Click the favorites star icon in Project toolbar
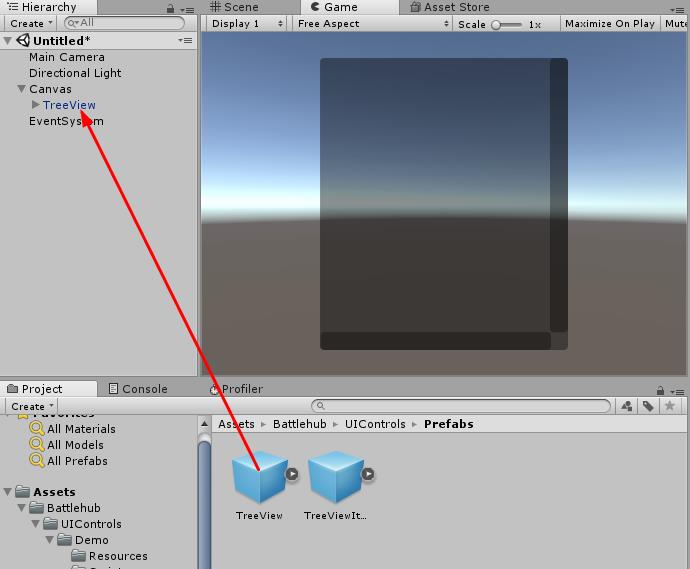 click(669, 406)
